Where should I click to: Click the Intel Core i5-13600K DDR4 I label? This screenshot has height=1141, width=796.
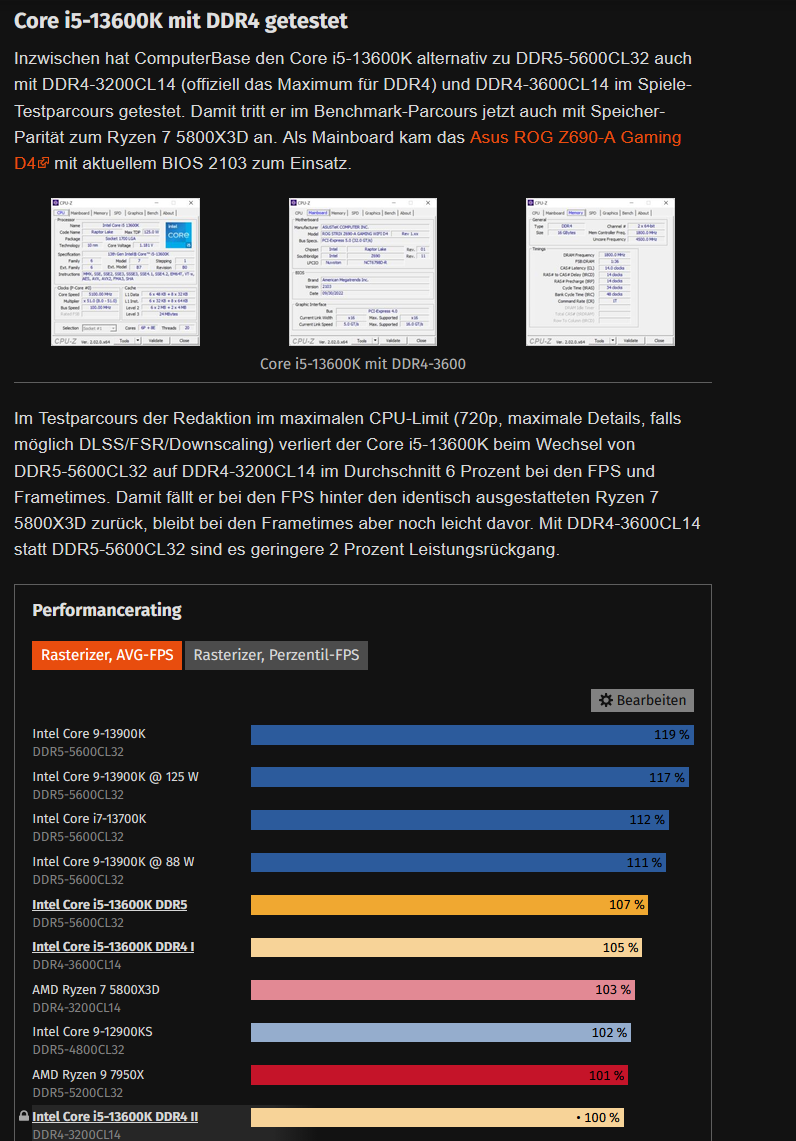coord(113,947)
